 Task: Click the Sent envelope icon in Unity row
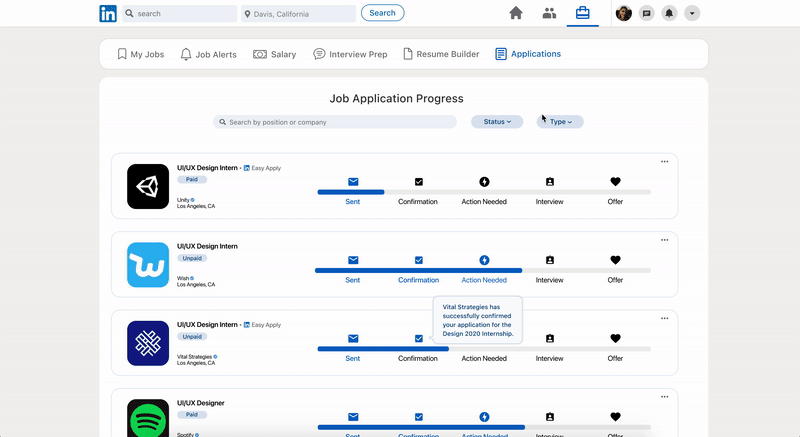(353, 182)
